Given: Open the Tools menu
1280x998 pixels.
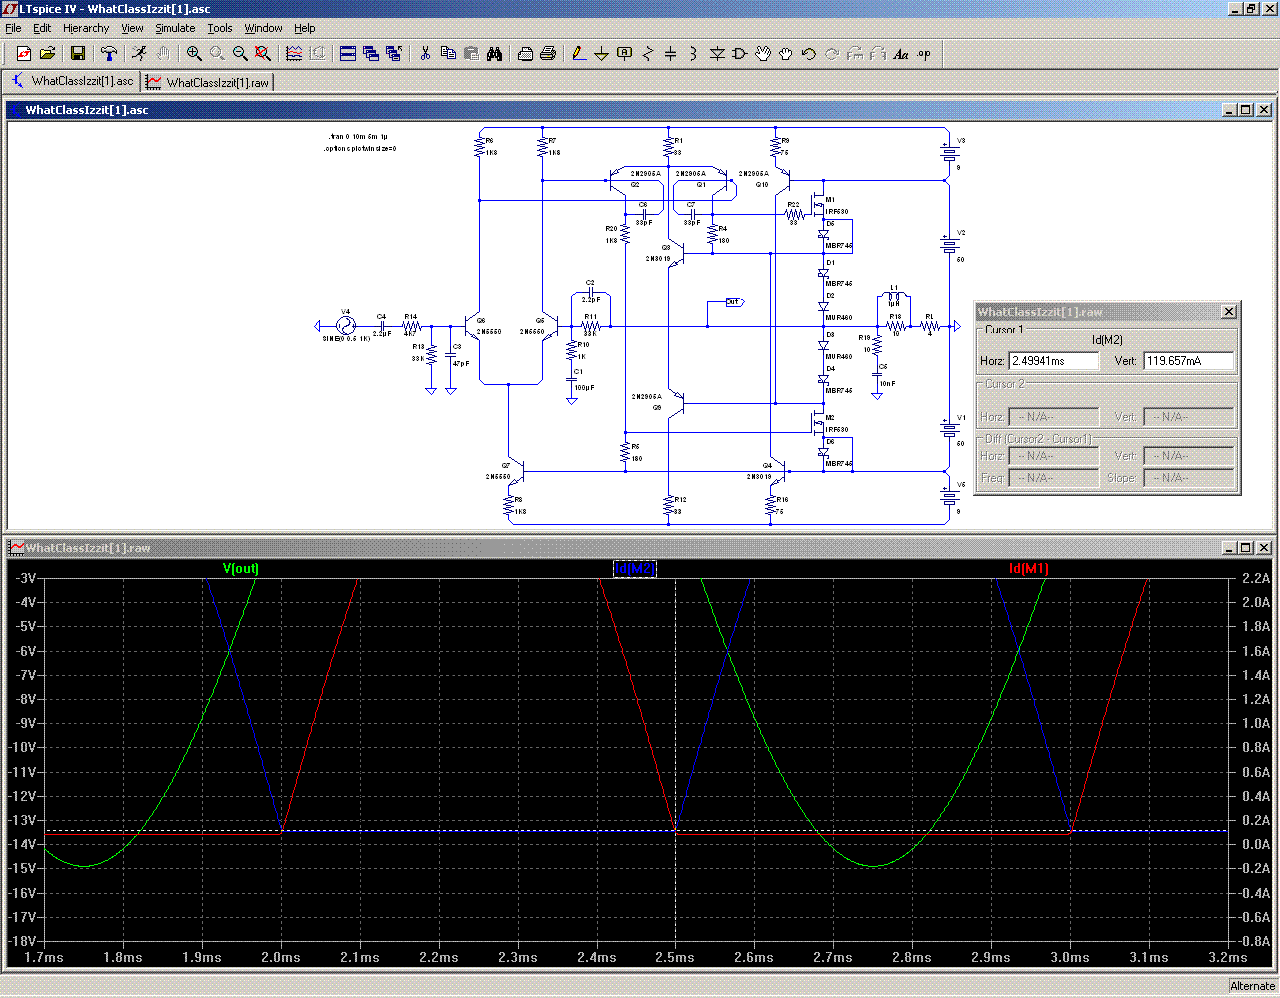Looking at the screenshot, I should 220,28.
